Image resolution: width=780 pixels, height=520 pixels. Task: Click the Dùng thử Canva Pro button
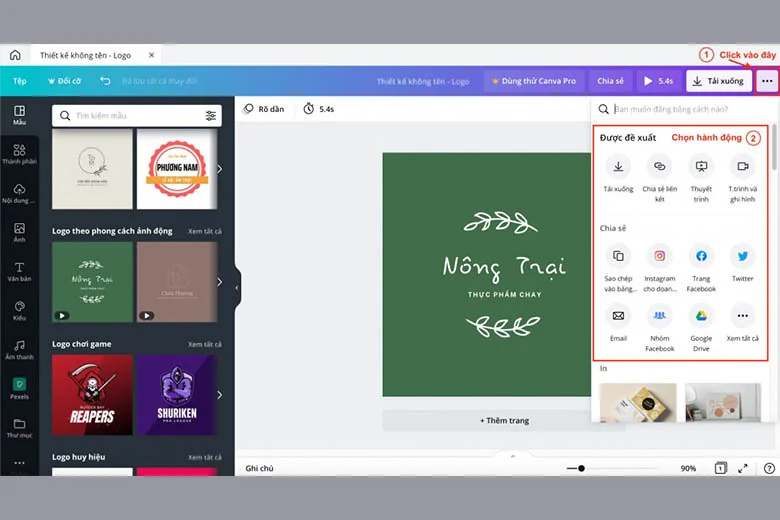tap(531, 81)
